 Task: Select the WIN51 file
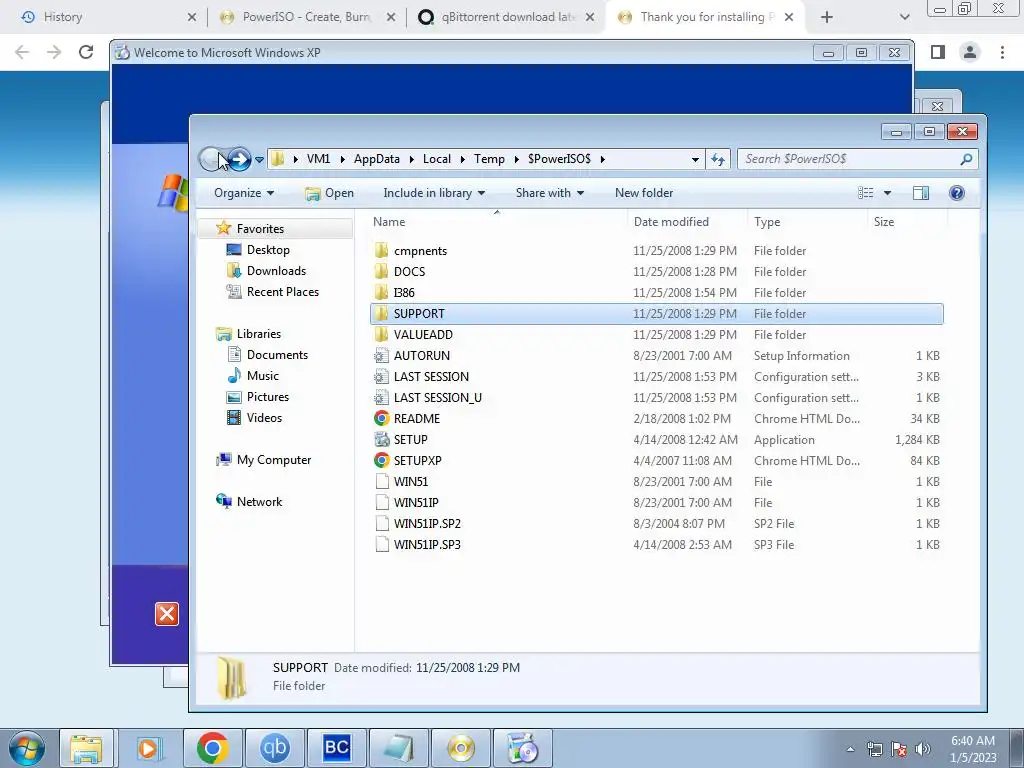pos(656,481)
